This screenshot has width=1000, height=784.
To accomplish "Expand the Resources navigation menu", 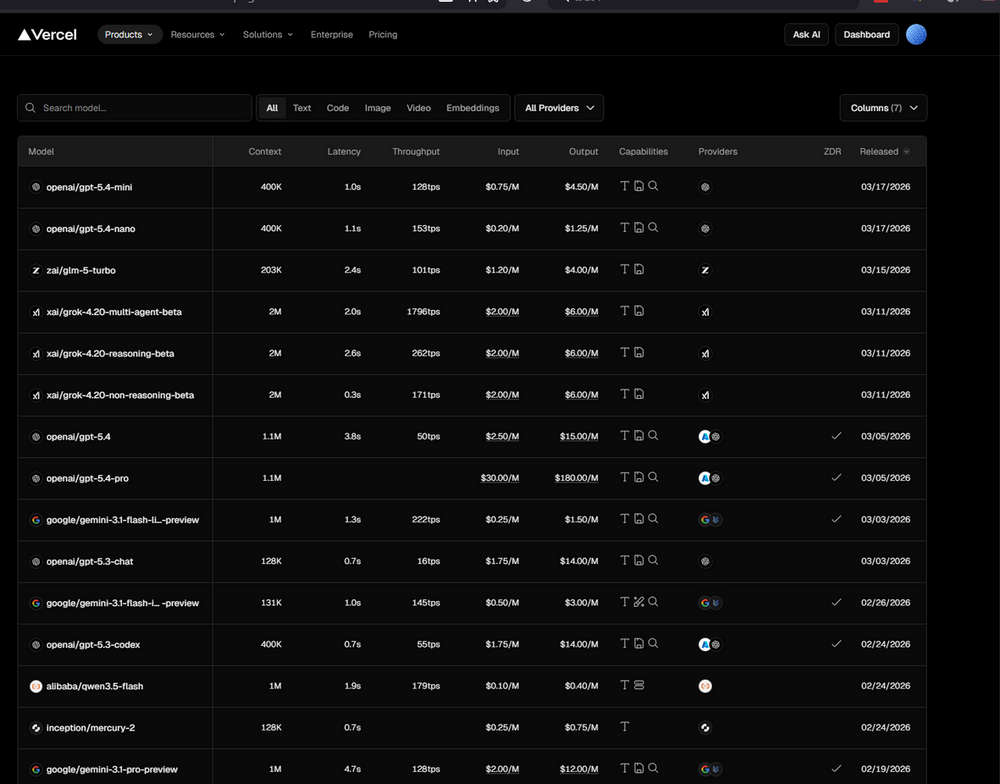I will 198,34.
